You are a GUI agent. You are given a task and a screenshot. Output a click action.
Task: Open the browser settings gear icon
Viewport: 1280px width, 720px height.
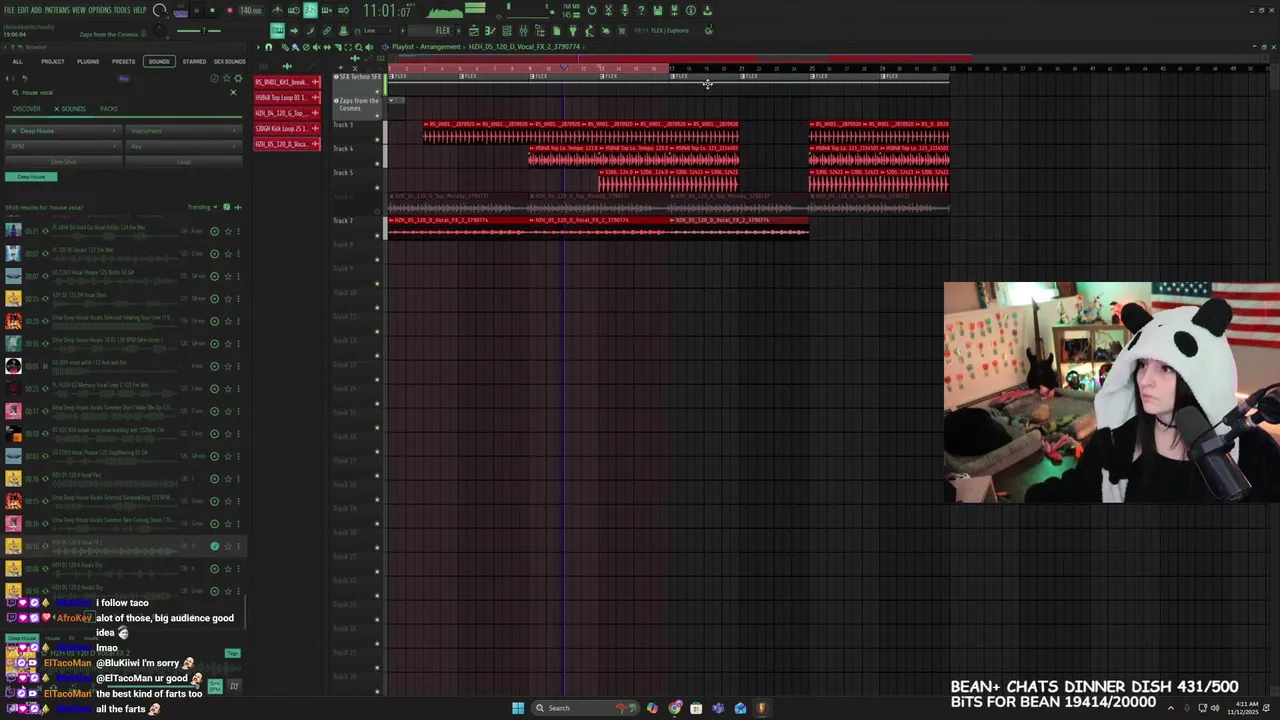pyautogui.click(x=237, y=78)
